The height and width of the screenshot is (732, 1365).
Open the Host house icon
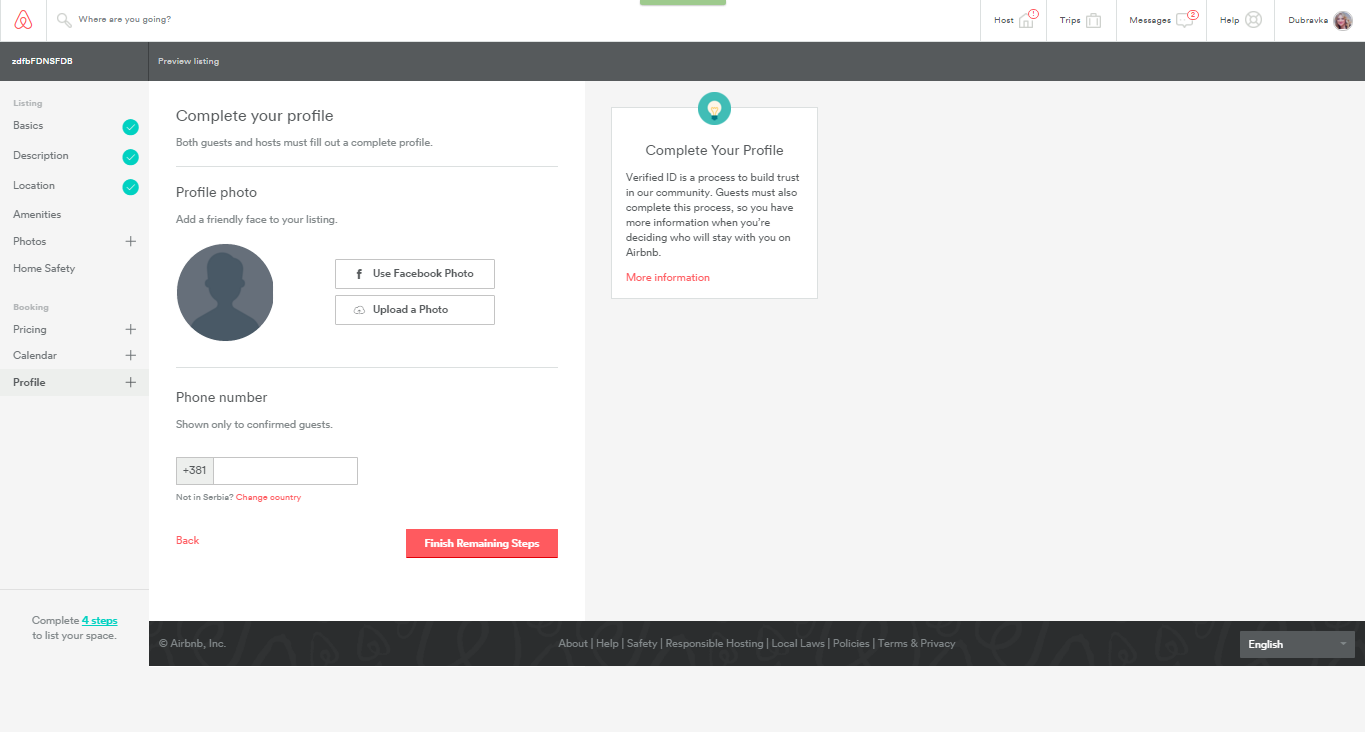click(x=1027, y=20)
